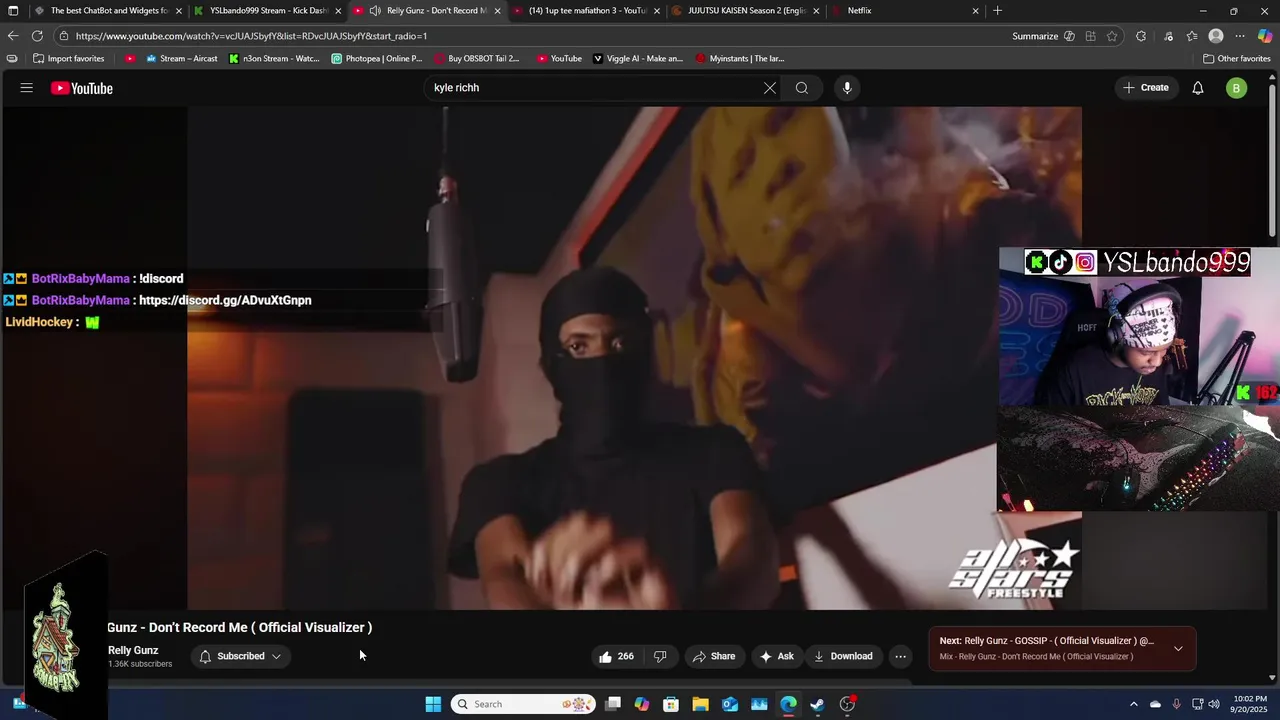1280x720 pixels.
Task: Launch Copilot from the Edge toolbar
Action: (1265, 36)
